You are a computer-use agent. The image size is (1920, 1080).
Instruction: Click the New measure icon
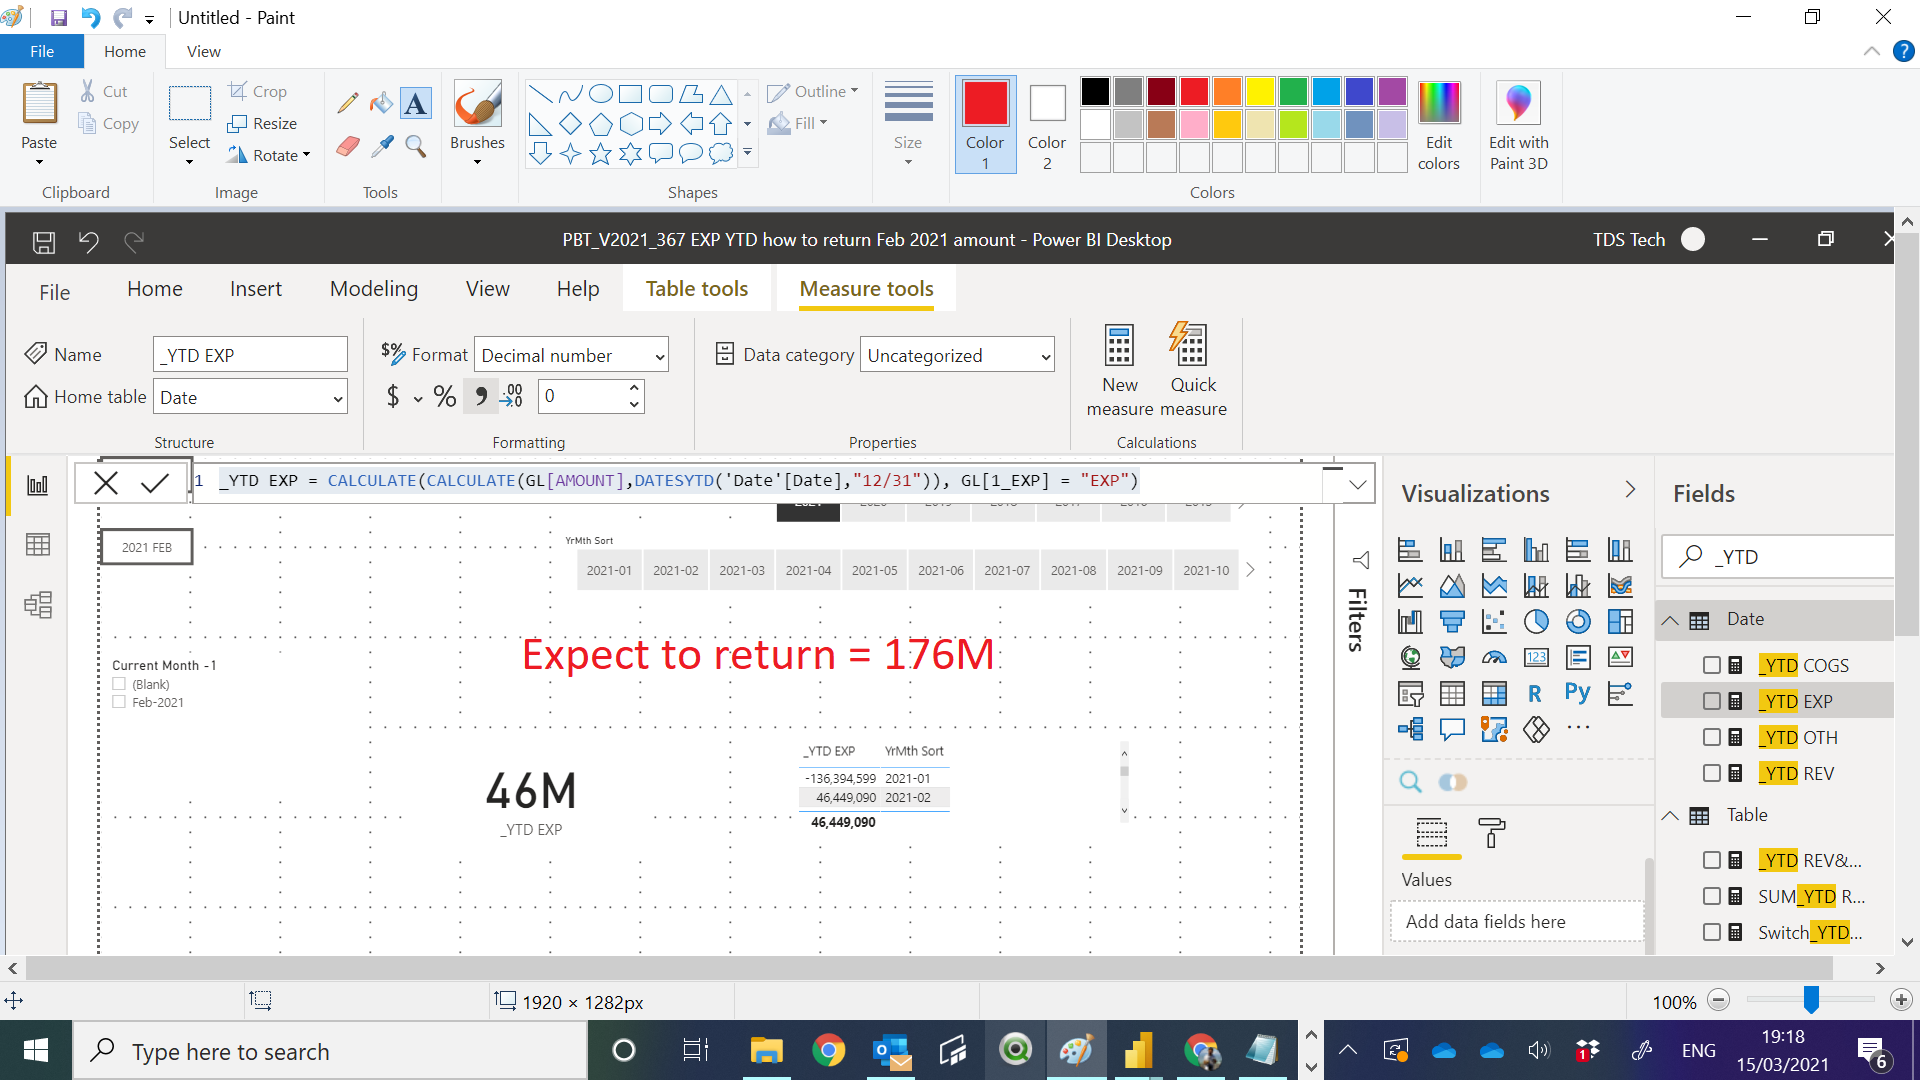click(1119, 346)
